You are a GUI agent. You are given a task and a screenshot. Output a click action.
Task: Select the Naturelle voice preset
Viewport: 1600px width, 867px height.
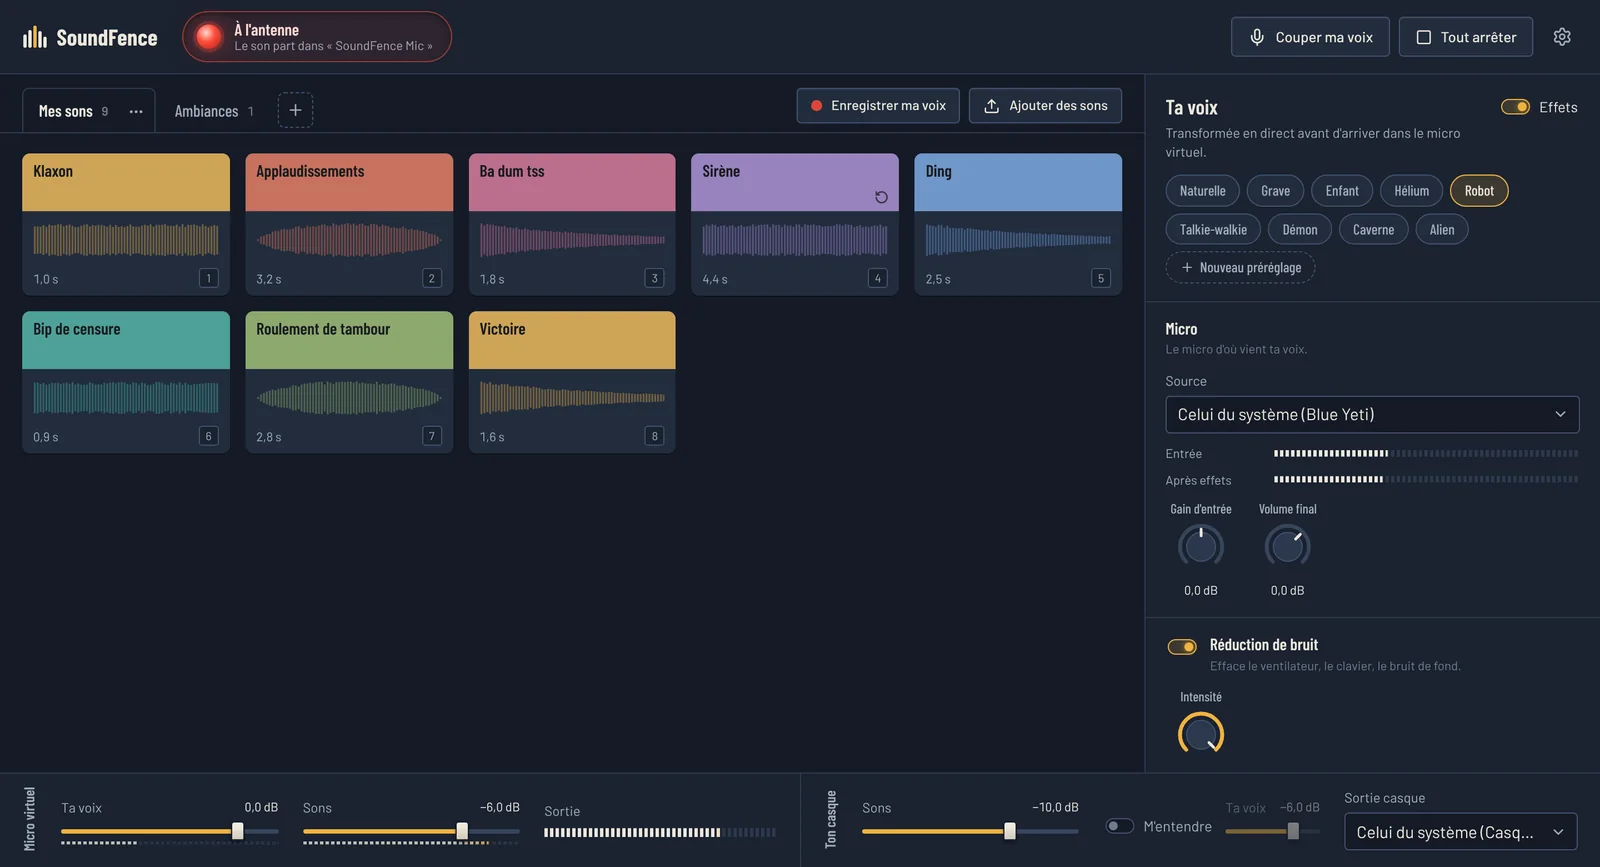pos(1202,191)
